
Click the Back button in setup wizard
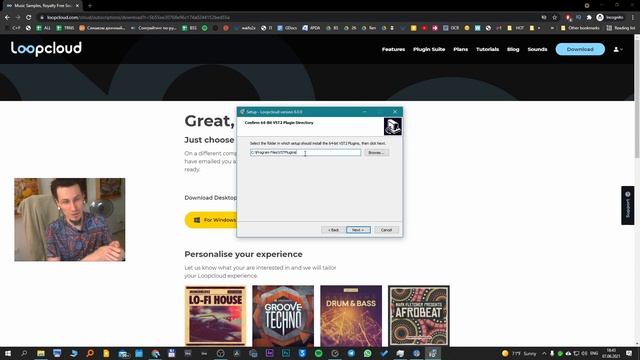pyautogui.click(x=333, y=230)
